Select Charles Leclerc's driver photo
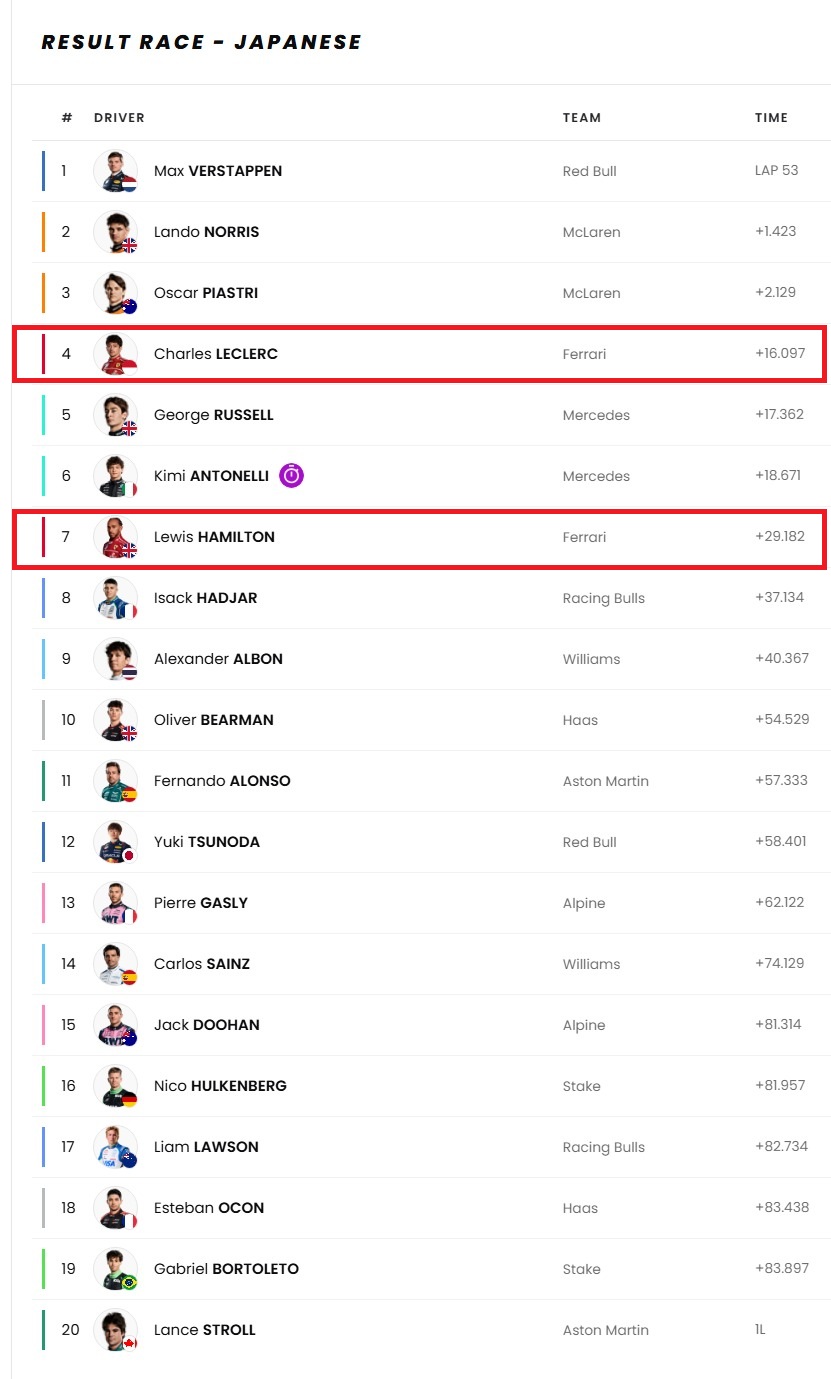The width and height of the screenshot is (831, 1379). coord(115,354)
